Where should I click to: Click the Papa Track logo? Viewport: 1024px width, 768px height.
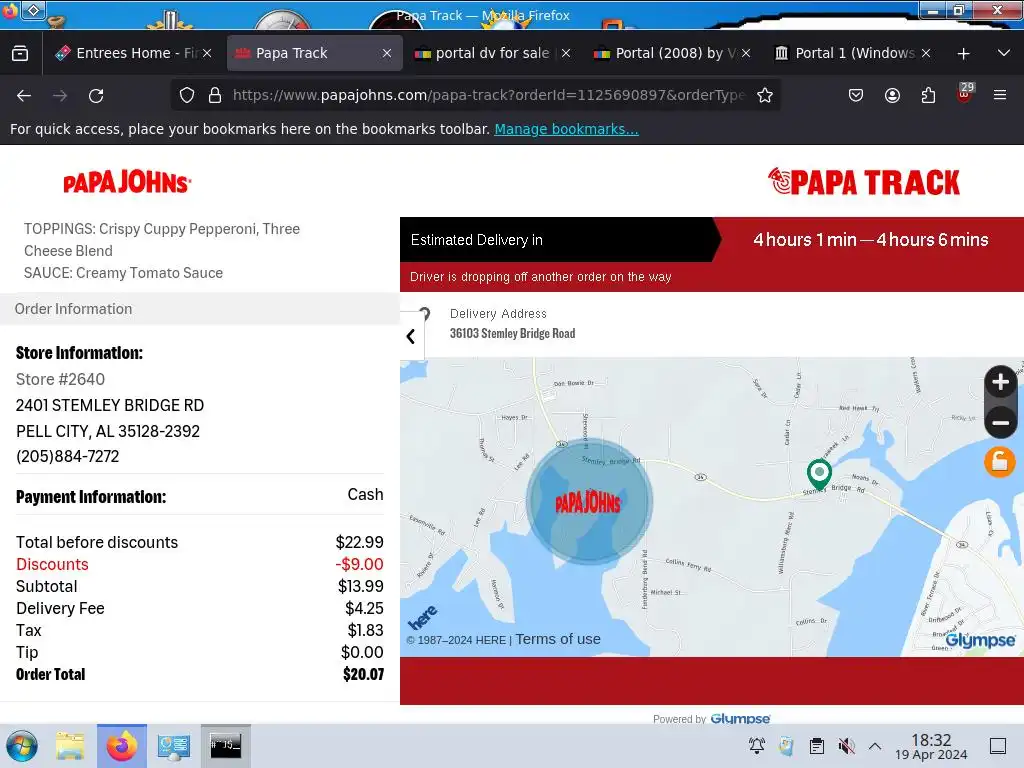863,182
